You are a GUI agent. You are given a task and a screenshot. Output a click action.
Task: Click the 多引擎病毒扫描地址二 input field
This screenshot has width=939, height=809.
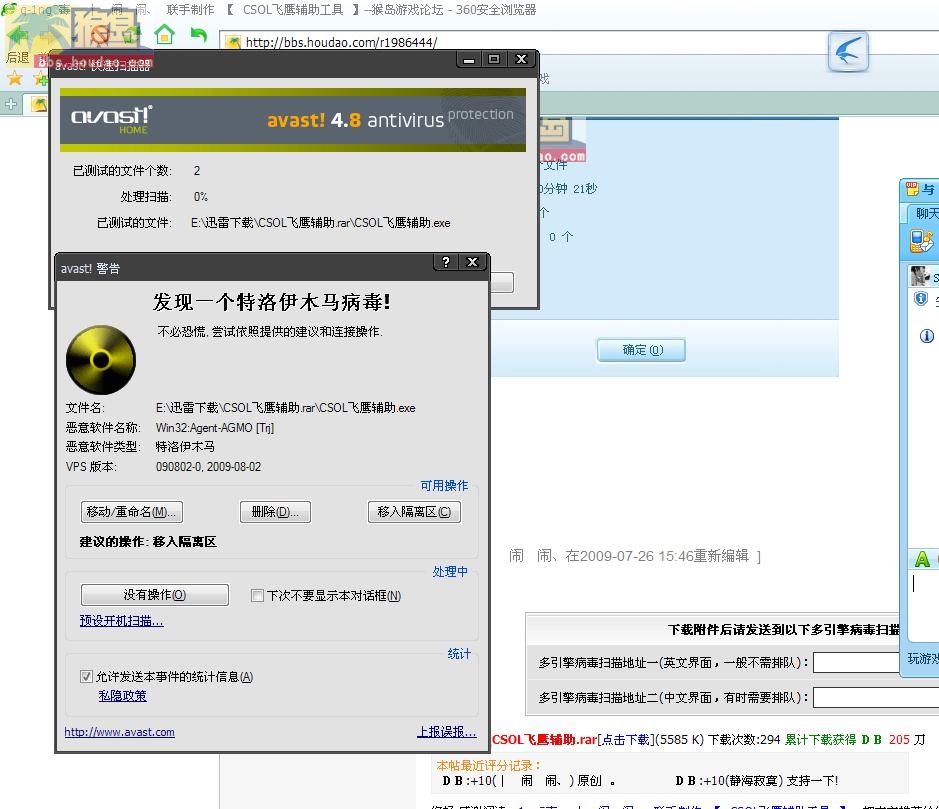click(876, 697)
